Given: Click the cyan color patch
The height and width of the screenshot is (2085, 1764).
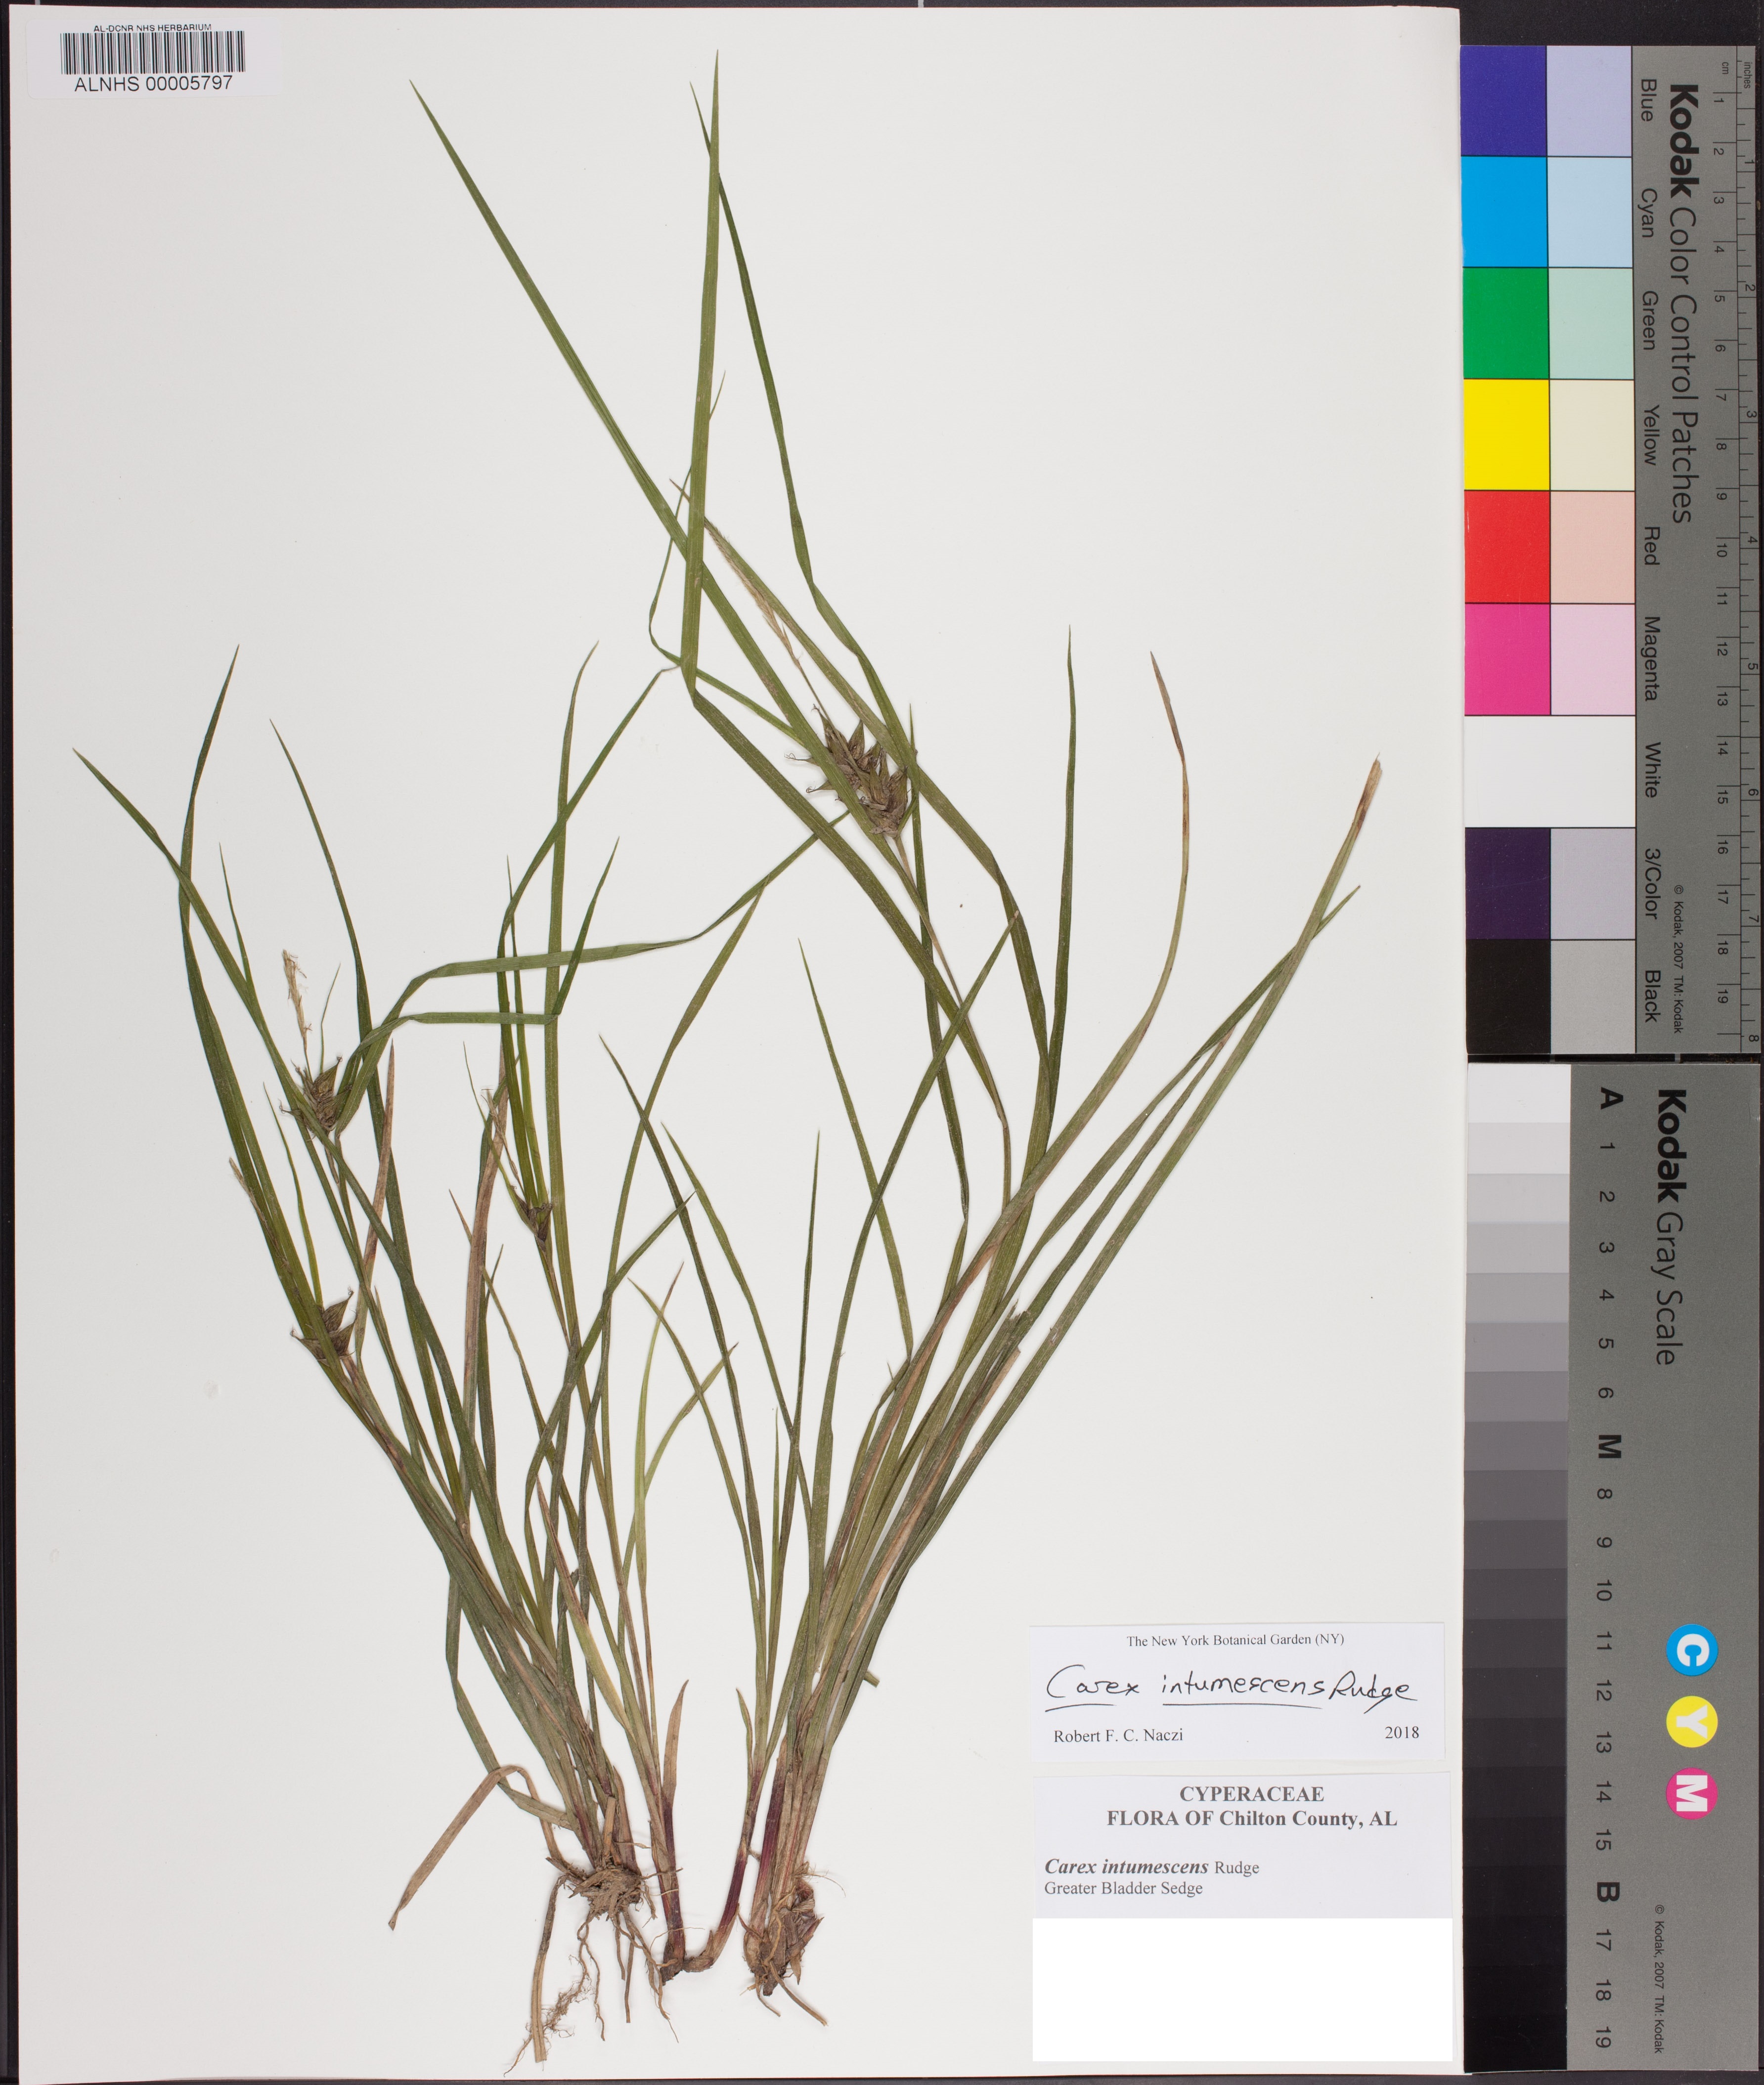Looking at the screenshot, I should [x=1503, y=211].
